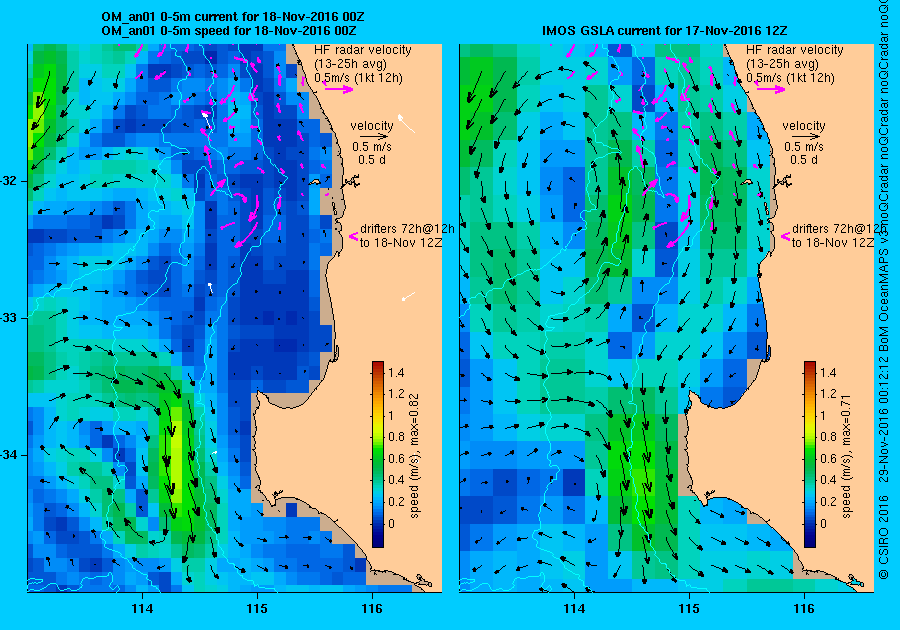
Task: Click longitude label '115' under OM_an01 map
Action: [257, 609]
